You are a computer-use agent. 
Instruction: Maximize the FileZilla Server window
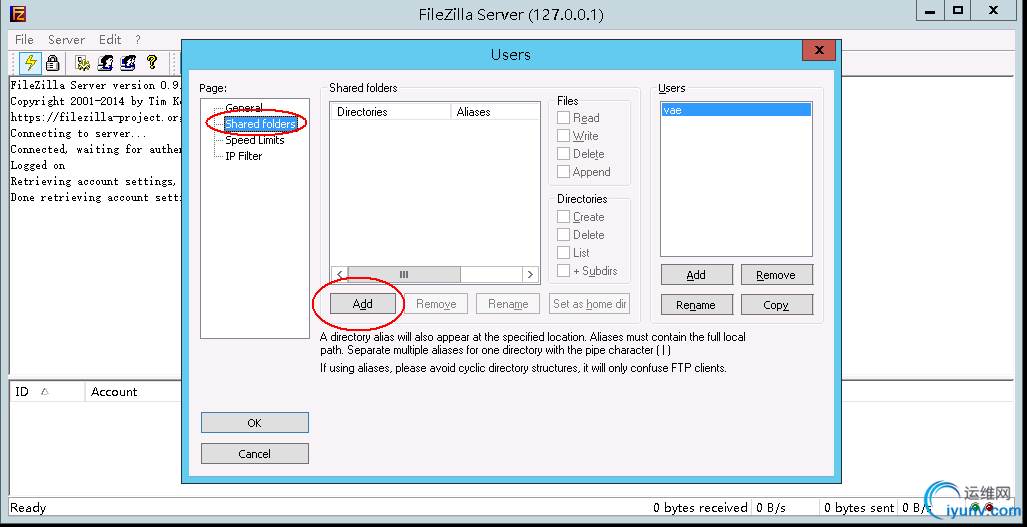coord(958,10)
